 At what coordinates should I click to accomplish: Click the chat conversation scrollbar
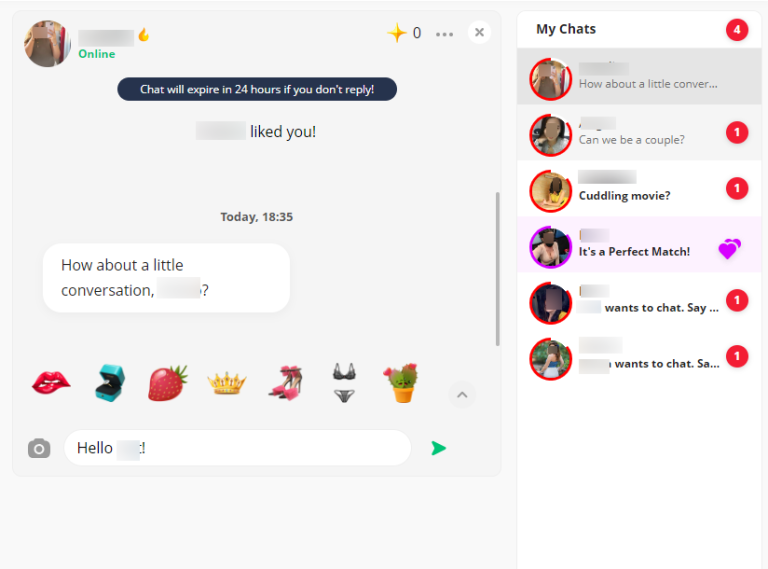point(498,269)
